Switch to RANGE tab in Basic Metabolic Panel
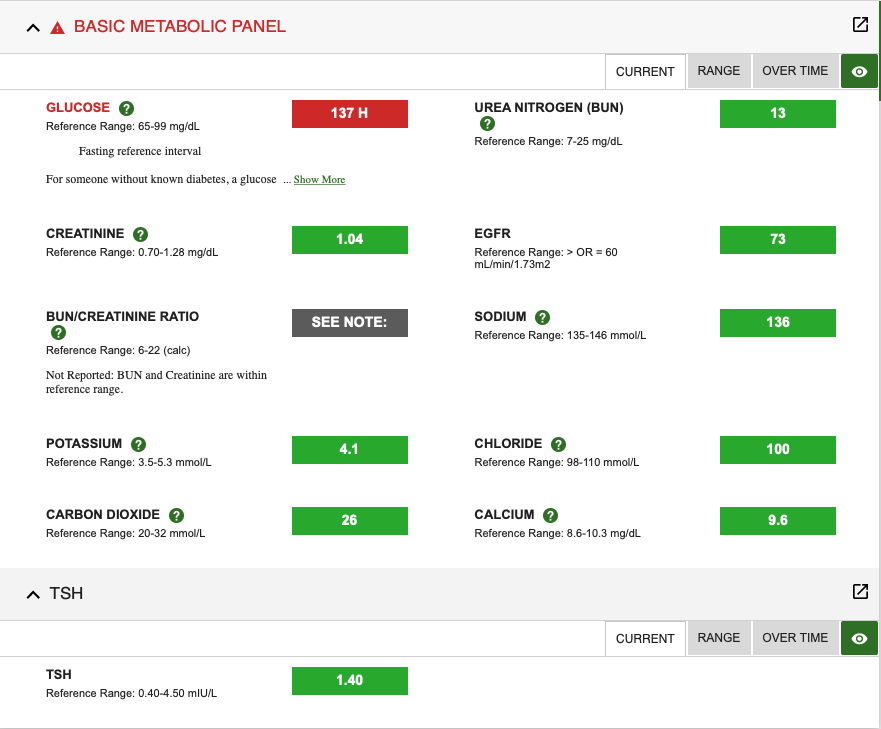This screenshot has width=881, height=729. (719, 71)
